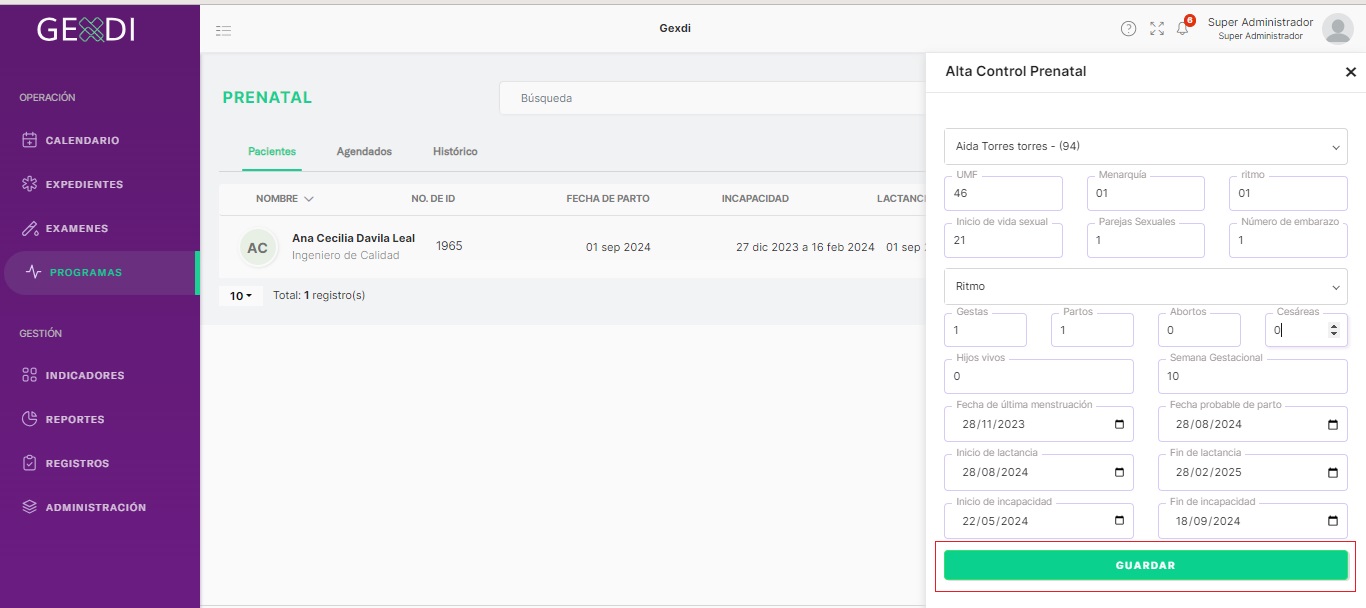Click the Semana Gestacional field
Screen dimensions: 1366x608
click(1252, 376)
